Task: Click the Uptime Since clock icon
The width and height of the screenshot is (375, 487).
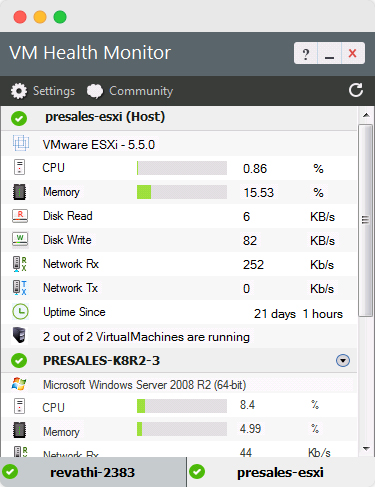Action: [20, 312]
